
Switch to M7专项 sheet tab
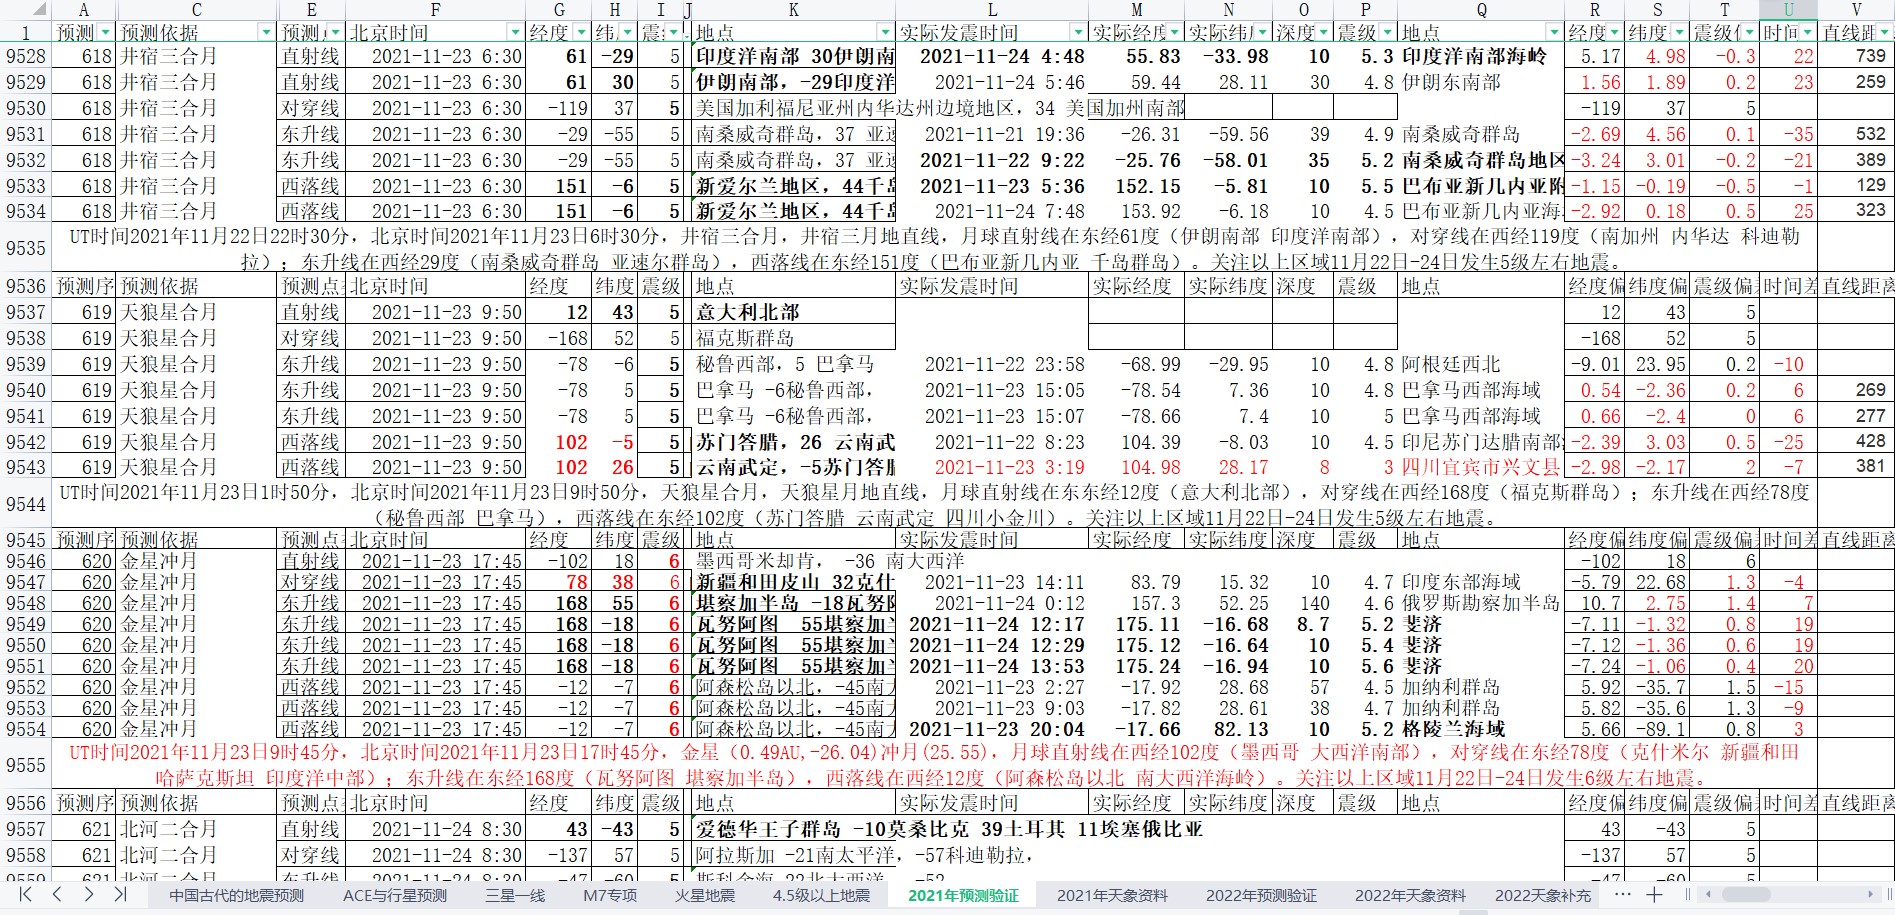point(610,895)
